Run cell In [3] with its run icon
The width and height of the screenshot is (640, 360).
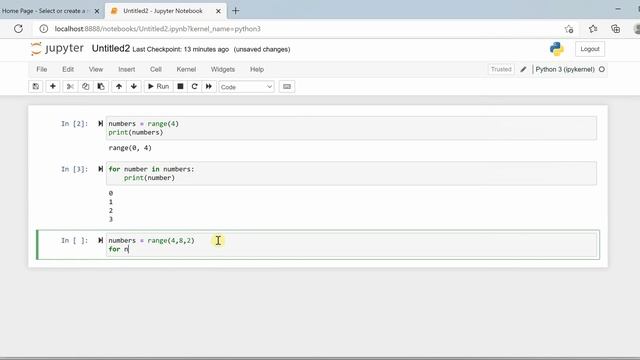[x=100, y=169]
